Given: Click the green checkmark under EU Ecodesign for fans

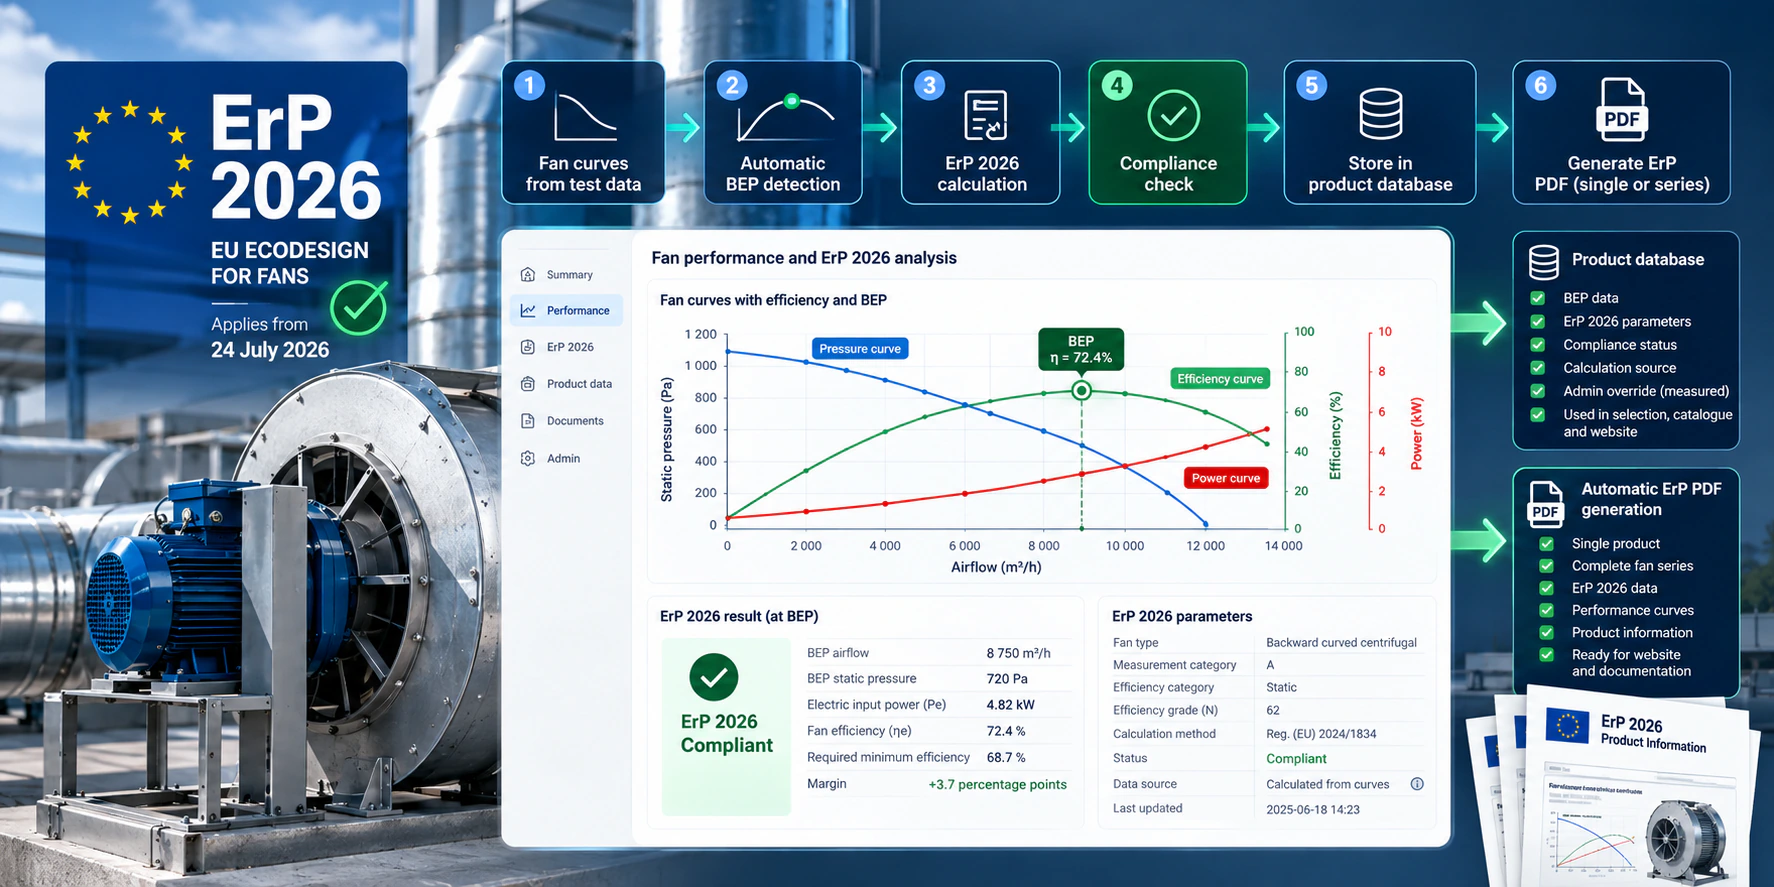Looking at the screenshot, I should click(x=358, y=308).
